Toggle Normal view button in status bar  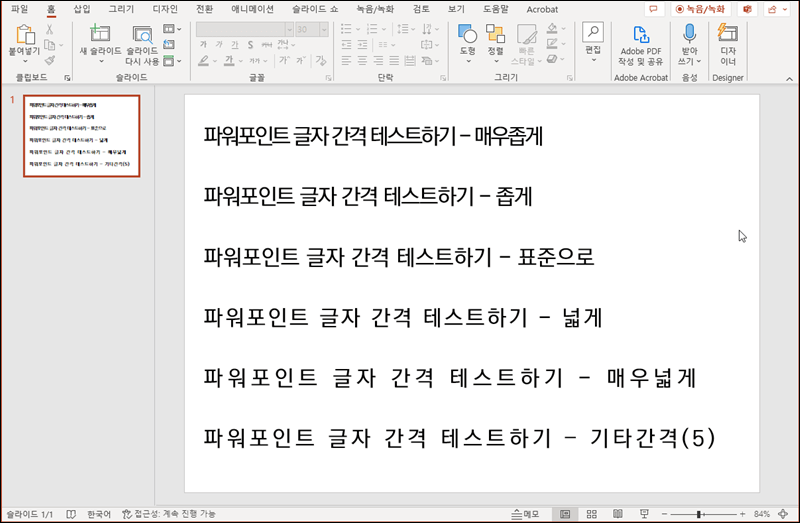[565, 514]
